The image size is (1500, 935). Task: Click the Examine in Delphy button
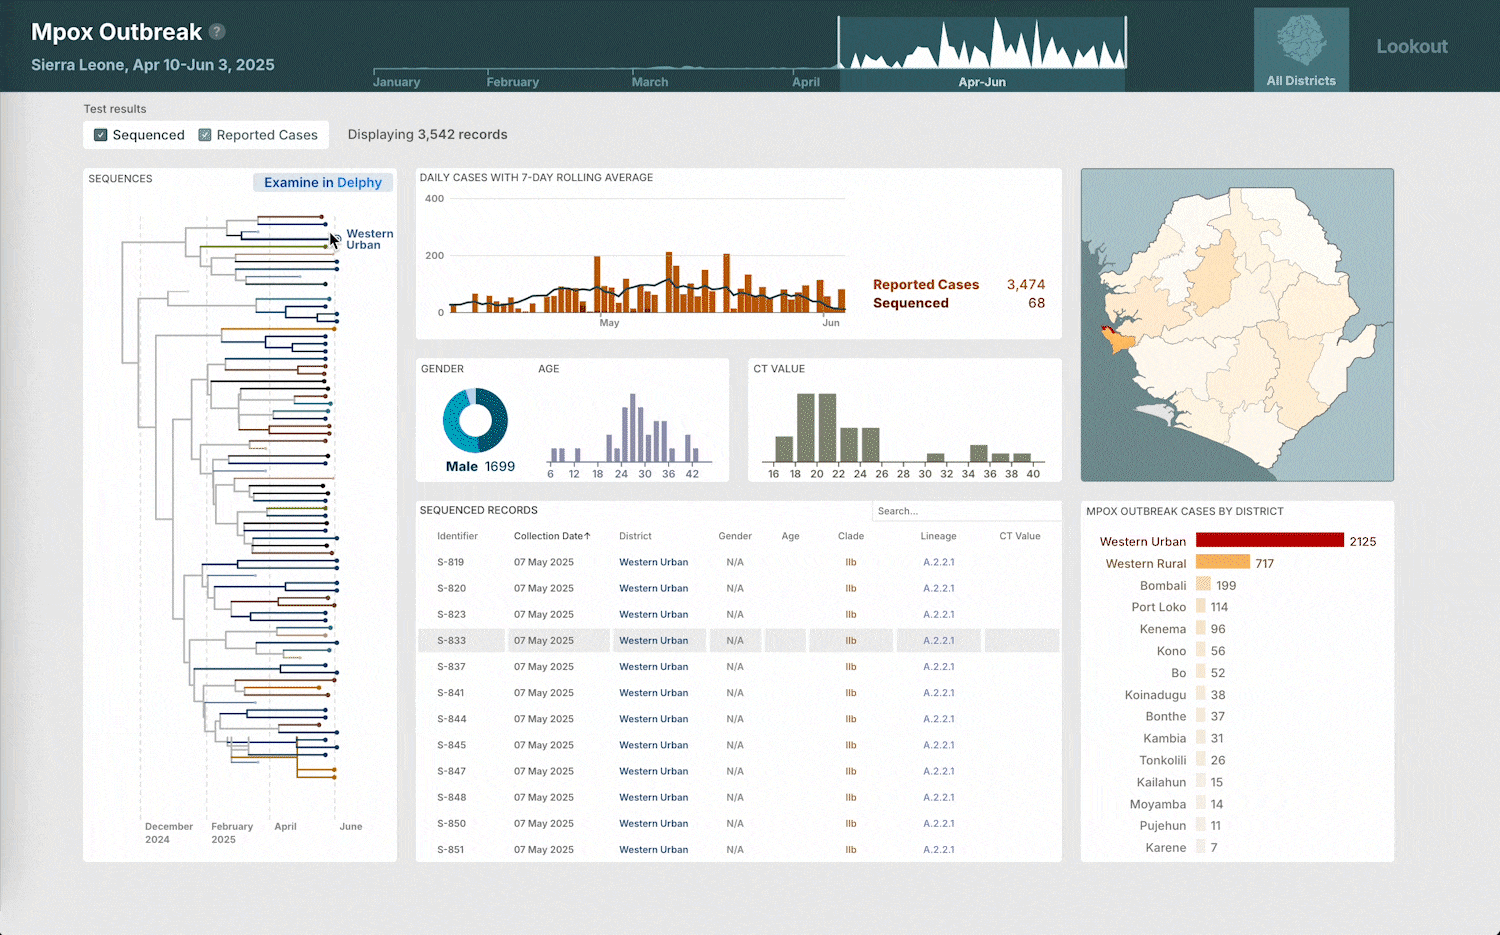(322, 182)
